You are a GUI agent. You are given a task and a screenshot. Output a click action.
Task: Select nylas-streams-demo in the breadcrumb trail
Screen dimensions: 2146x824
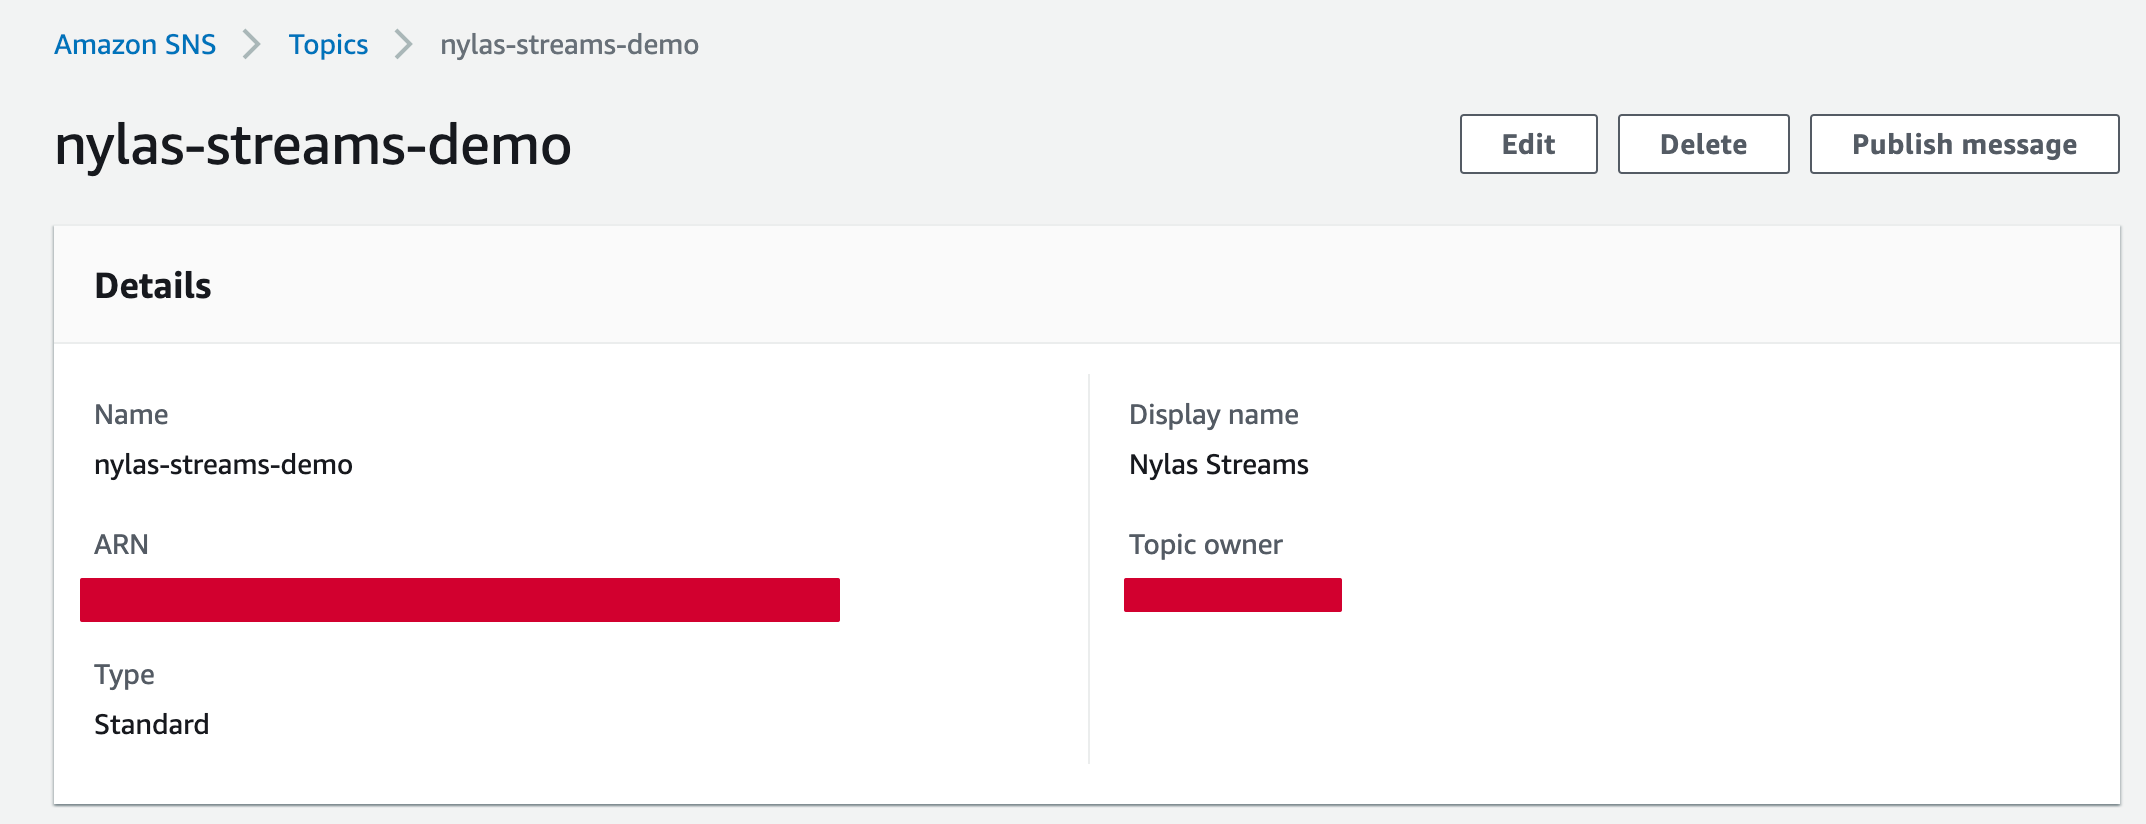[568, 44]
